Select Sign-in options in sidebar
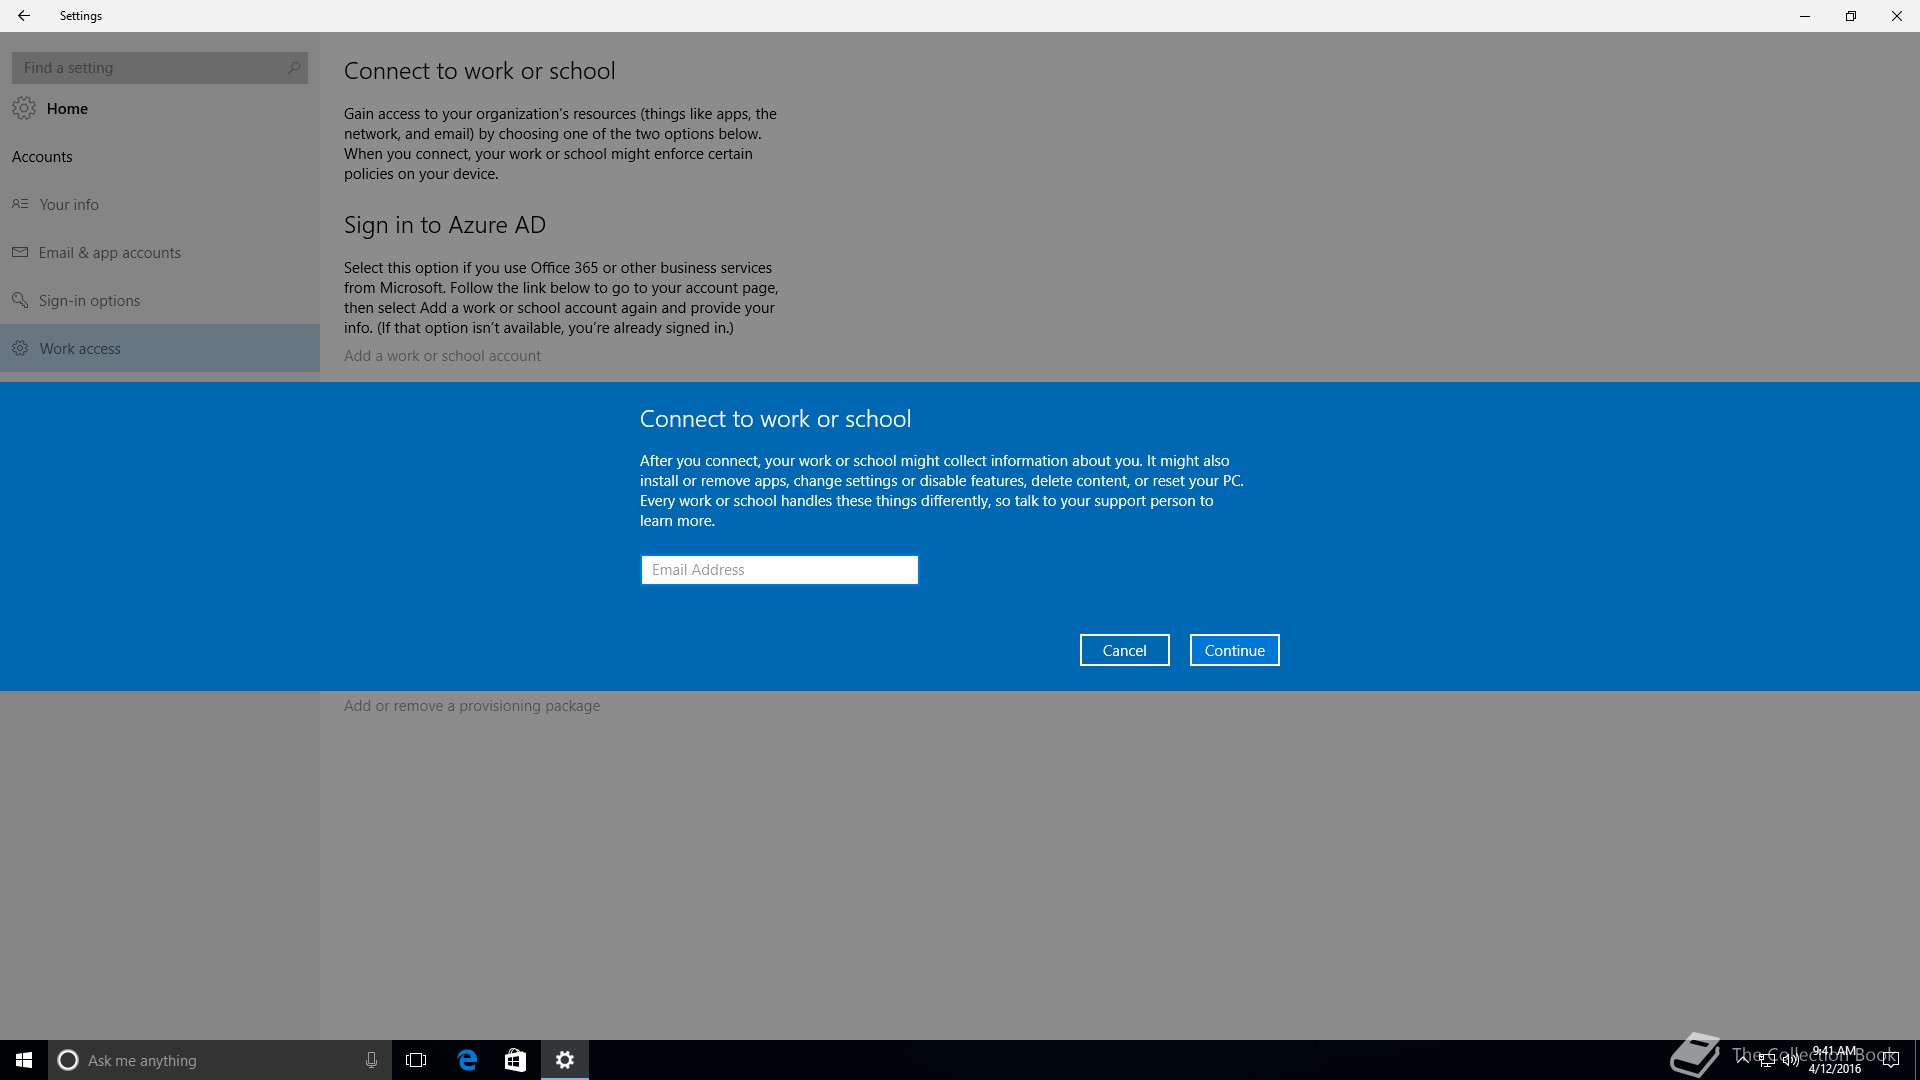Viewport: 1920px width, 1080px height. pyautogui.click(x=89, y=301)
